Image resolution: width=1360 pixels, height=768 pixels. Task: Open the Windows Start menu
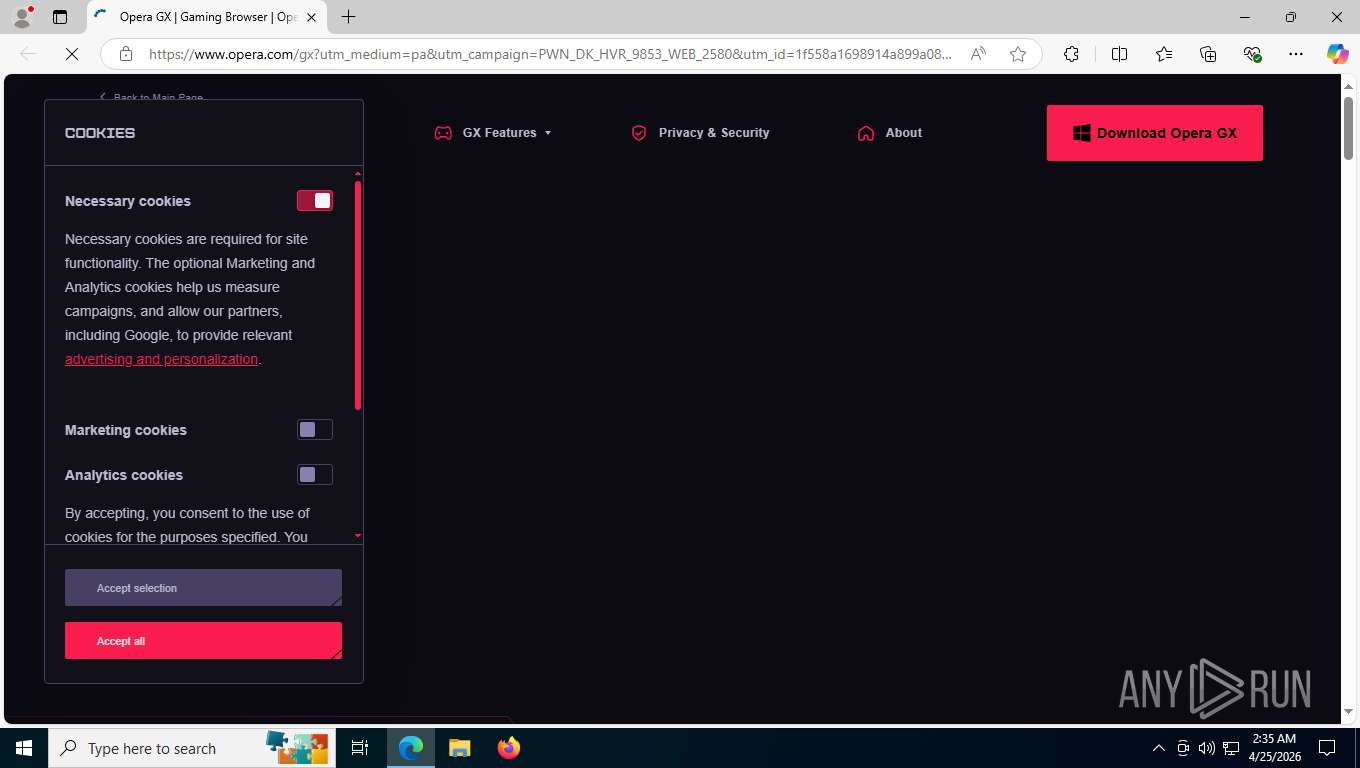click(23, 748)
